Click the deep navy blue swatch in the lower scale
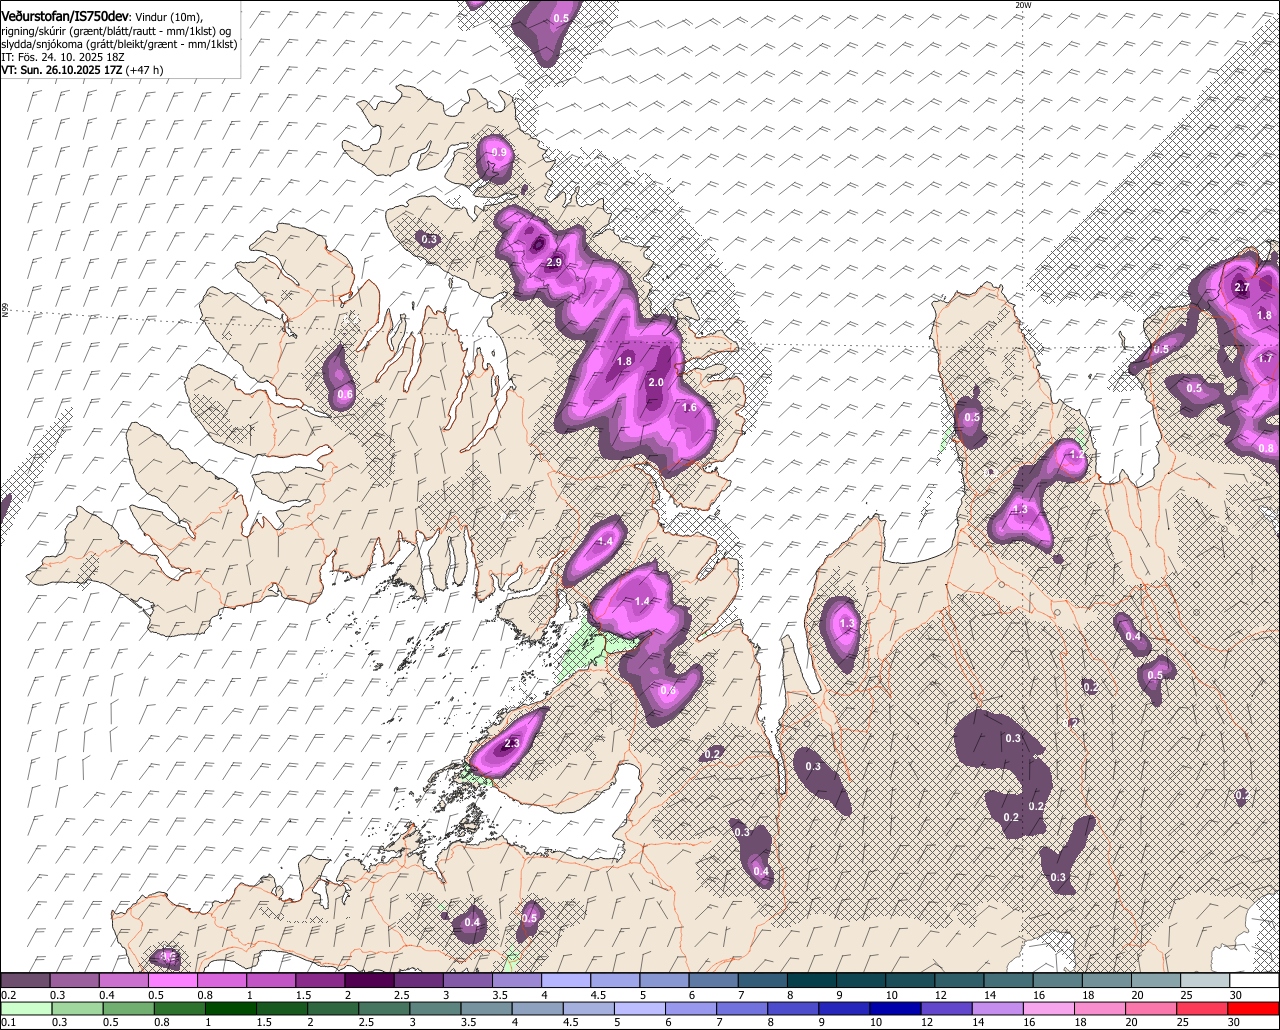This screenshot has width=1280, height=1030. (895, 1009)
